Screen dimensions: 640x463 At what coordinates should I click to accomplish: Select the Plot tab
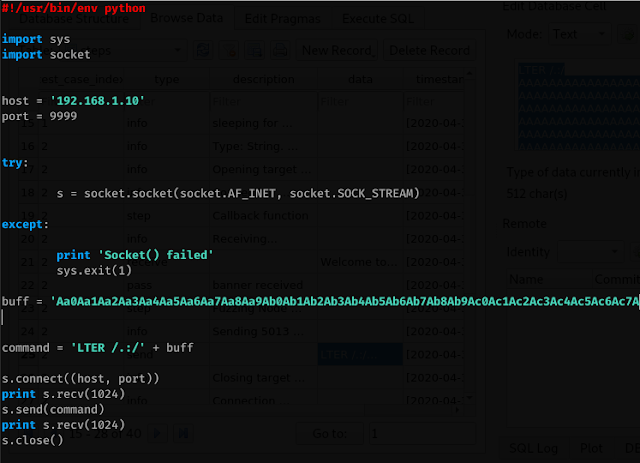click(591, 448)
